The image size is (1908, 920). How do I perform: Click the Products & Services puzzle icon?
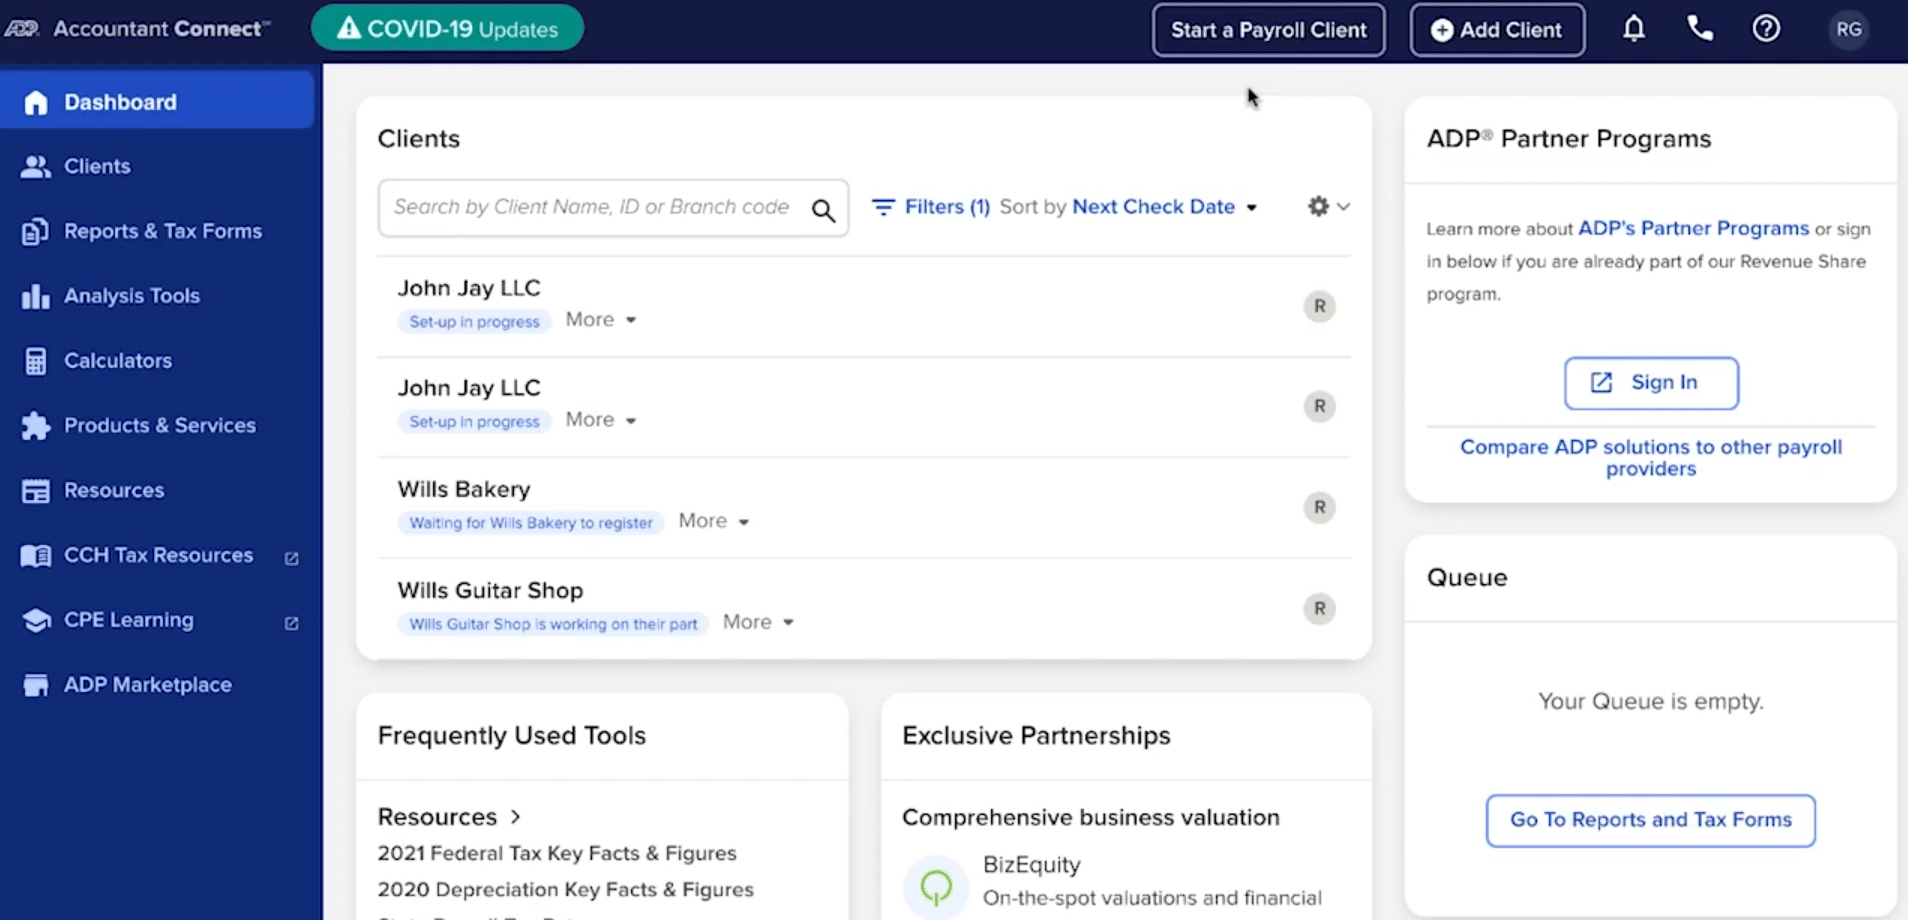coord(36,426)
